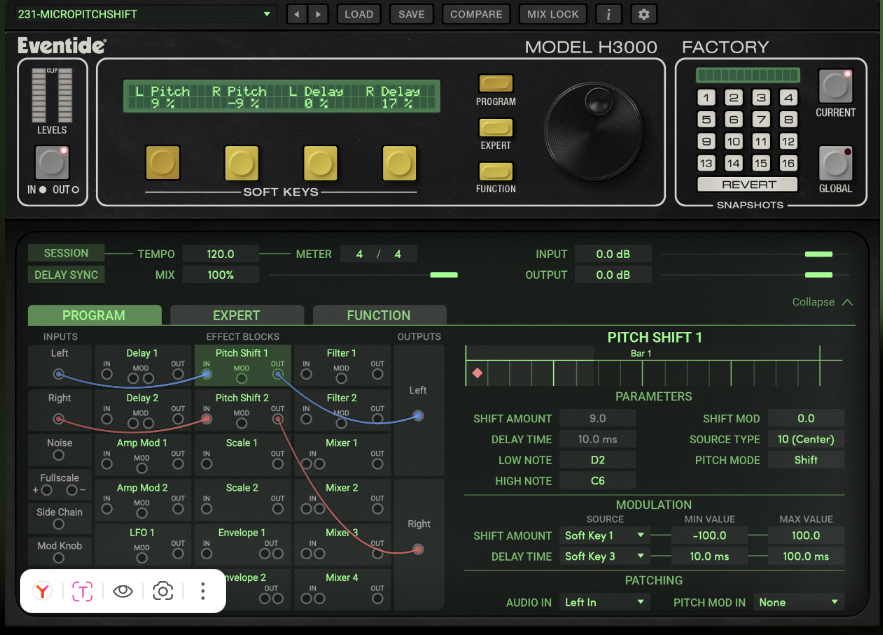Collapse the lower editor panel
The height and width of the screenshot is (635, 883).
point(822,302)
